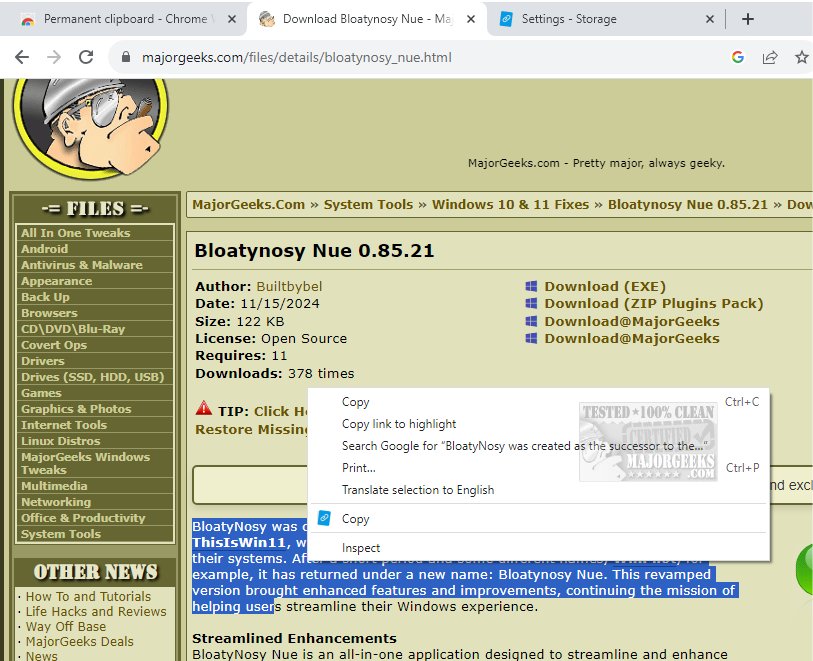Screen dimensions: 813x661
Task: Open Games files category
Action: (95, 393)
